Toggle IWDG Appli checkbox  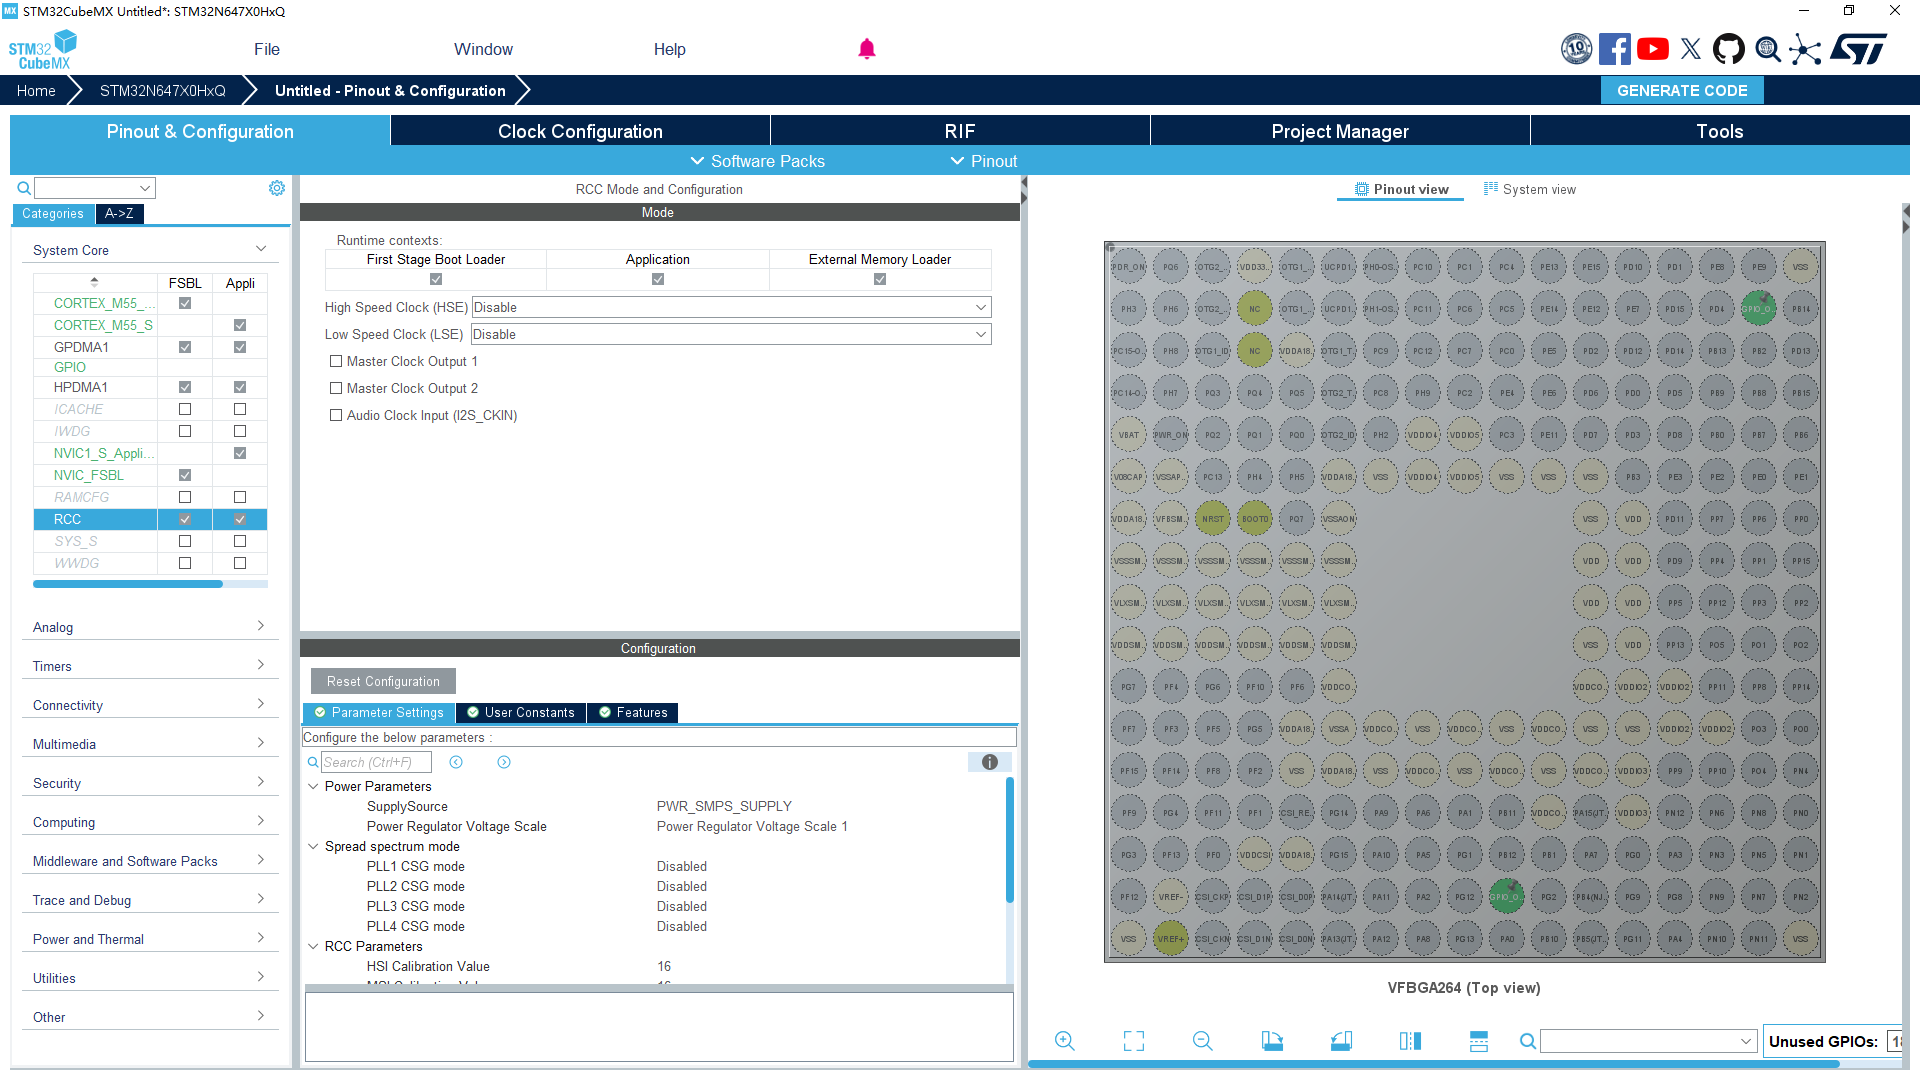(x=240, y=431)
